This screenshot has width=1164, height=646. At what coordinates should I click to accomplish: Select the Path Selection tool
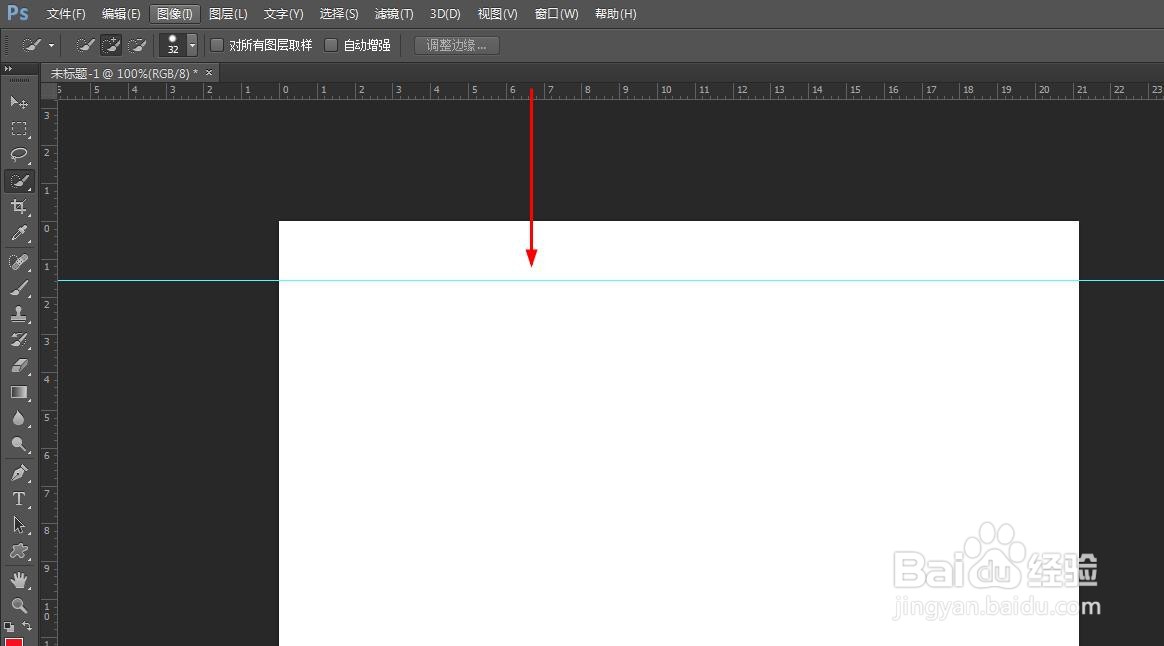point(19,525)
